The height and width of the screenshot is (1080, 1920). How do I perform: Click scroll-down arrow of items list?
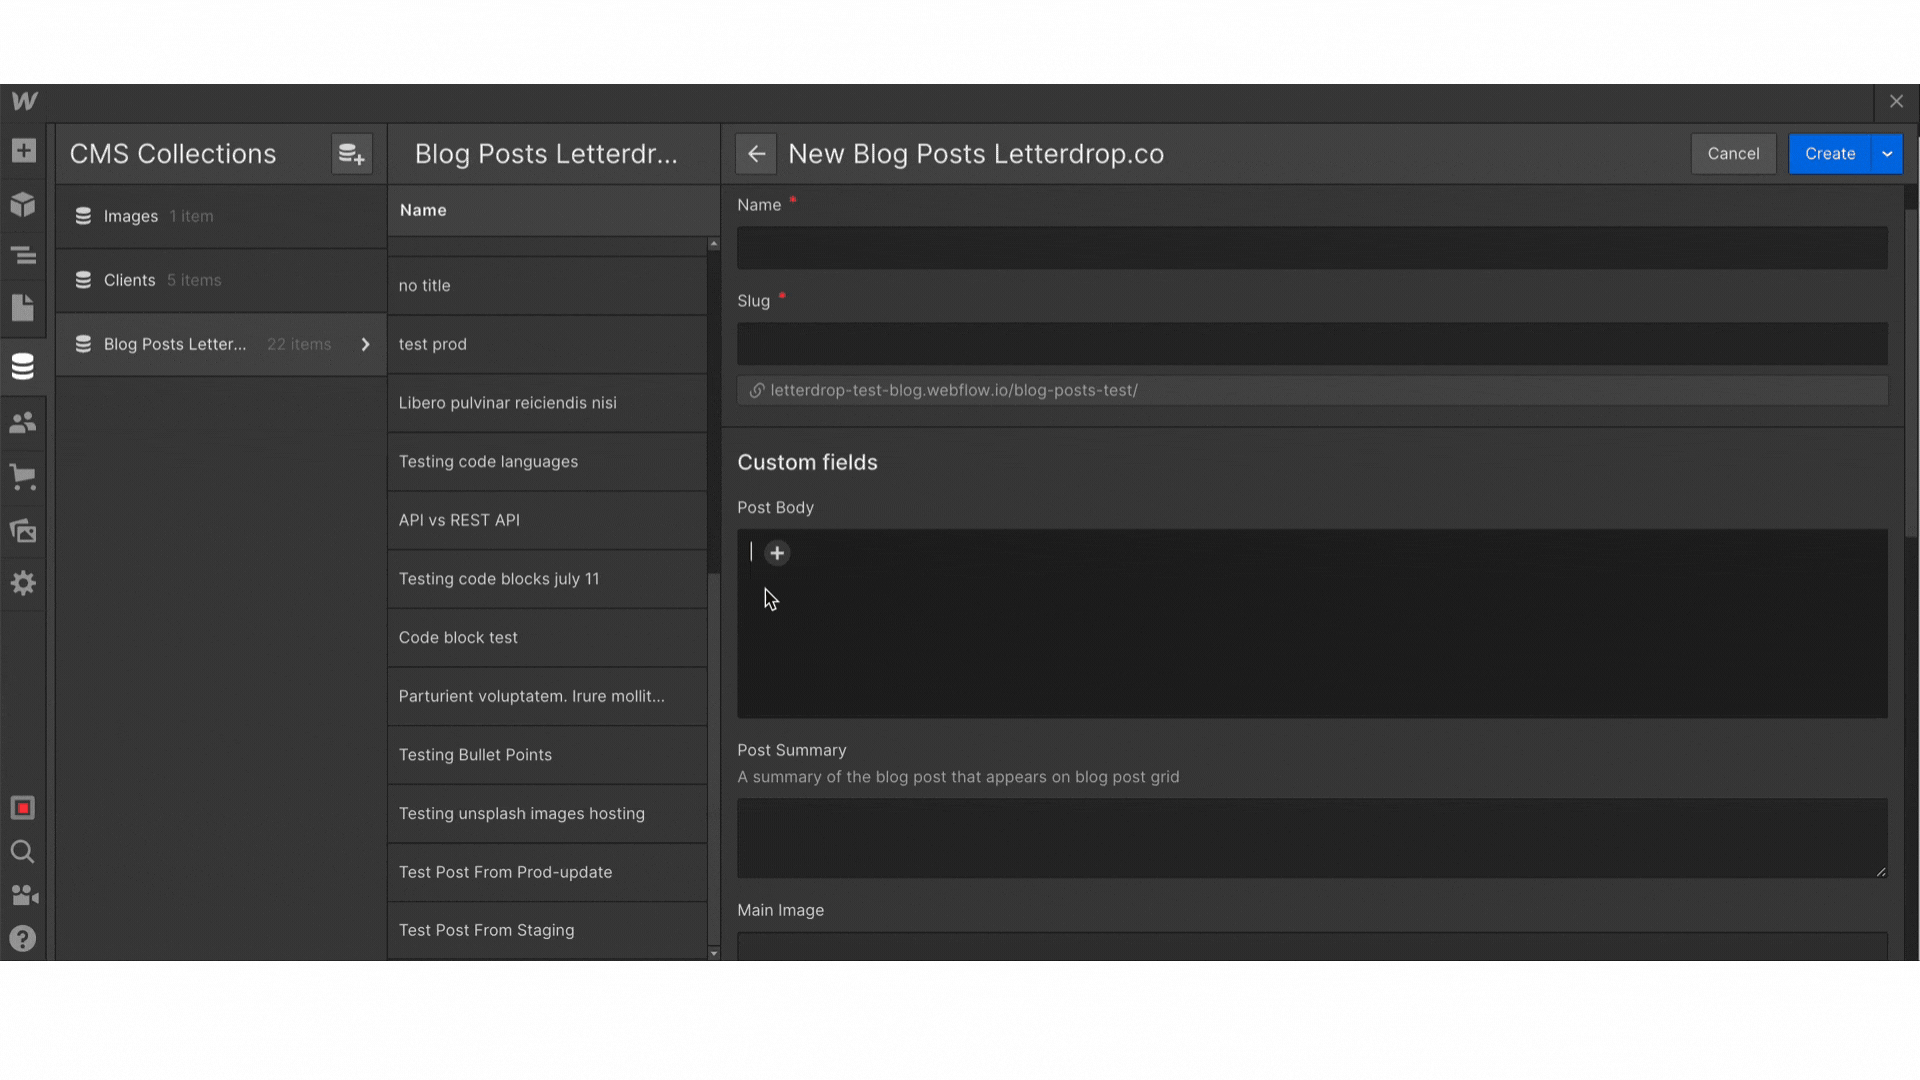coord(713,953)
